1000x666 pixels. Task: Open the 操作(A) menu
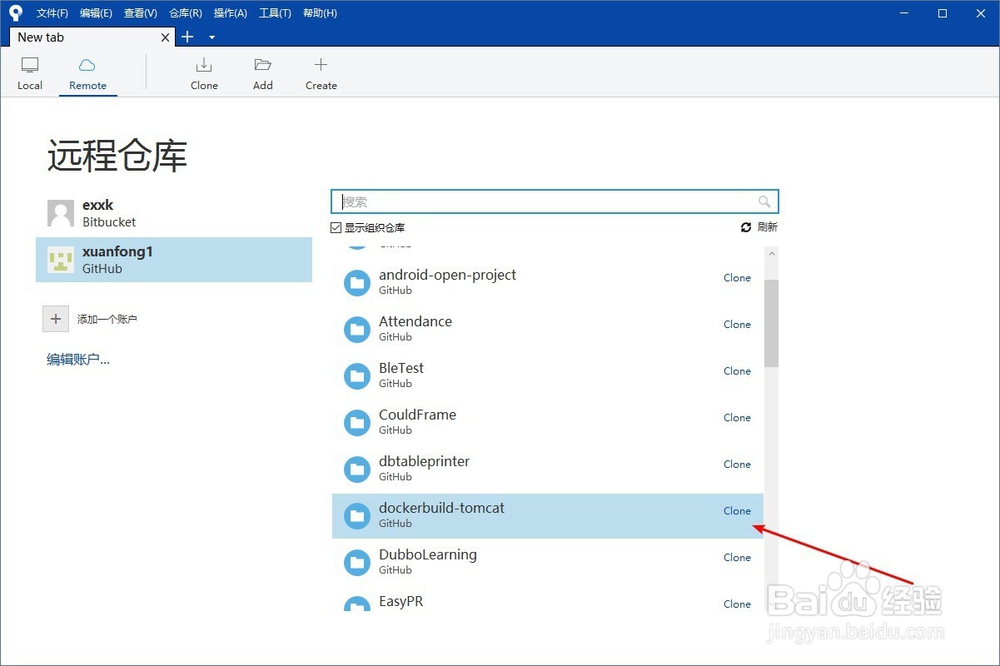tap(230, 13)
